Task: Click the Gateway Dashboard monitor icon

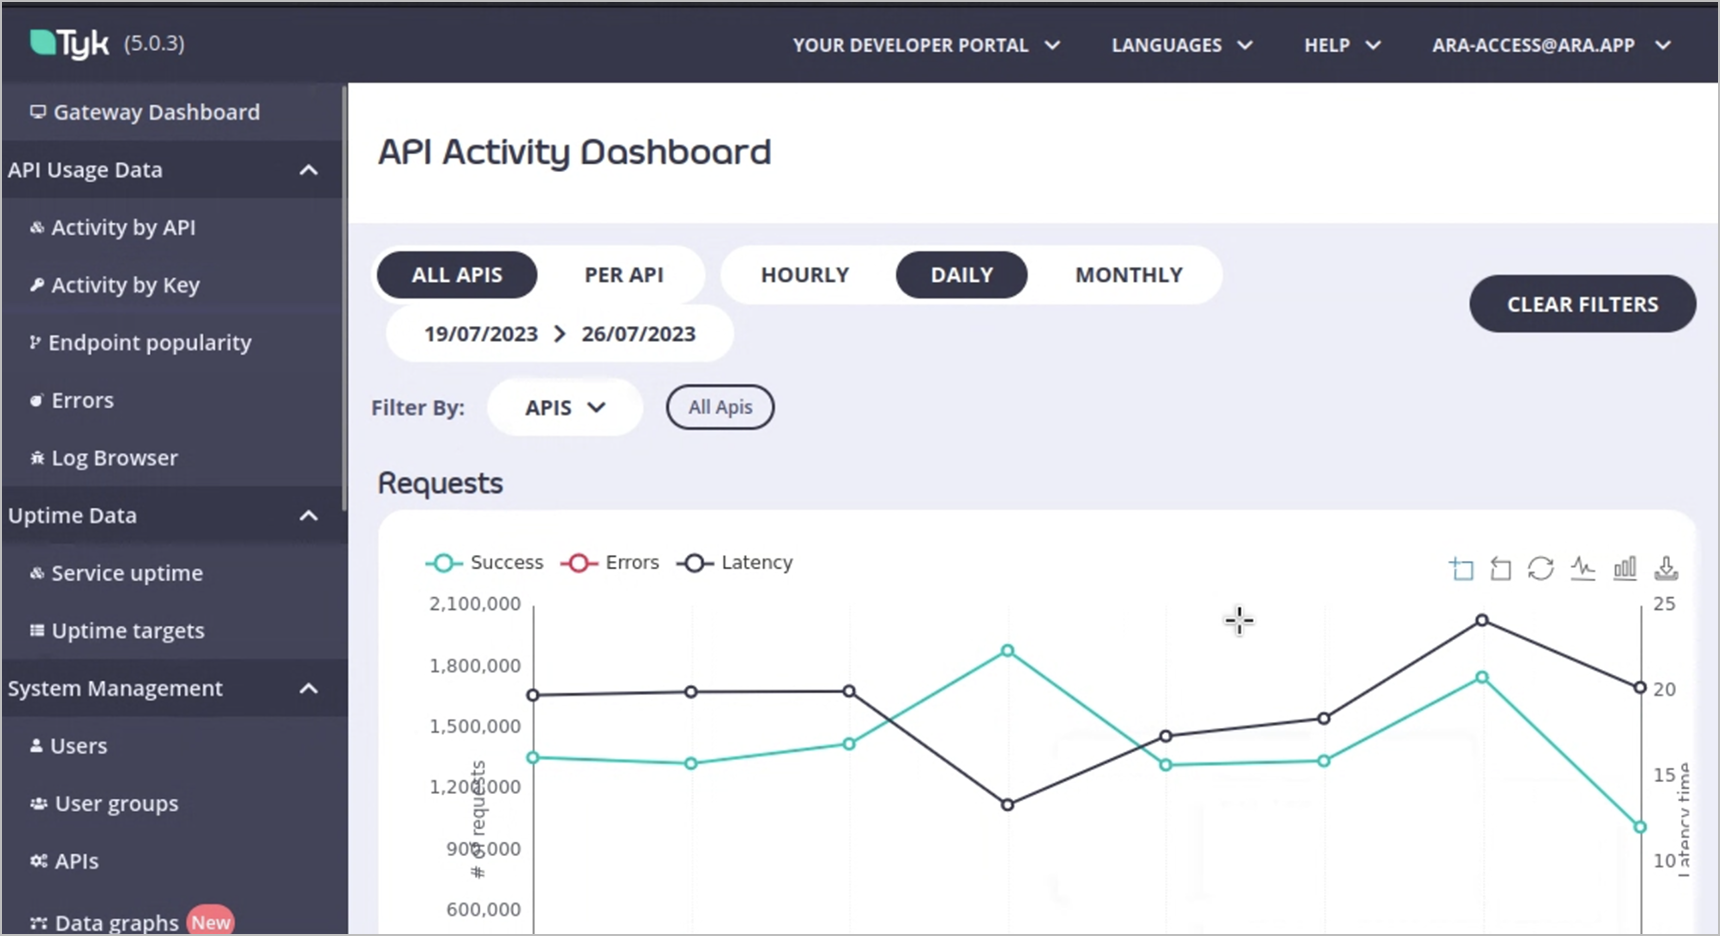Action: pos(38,112)
